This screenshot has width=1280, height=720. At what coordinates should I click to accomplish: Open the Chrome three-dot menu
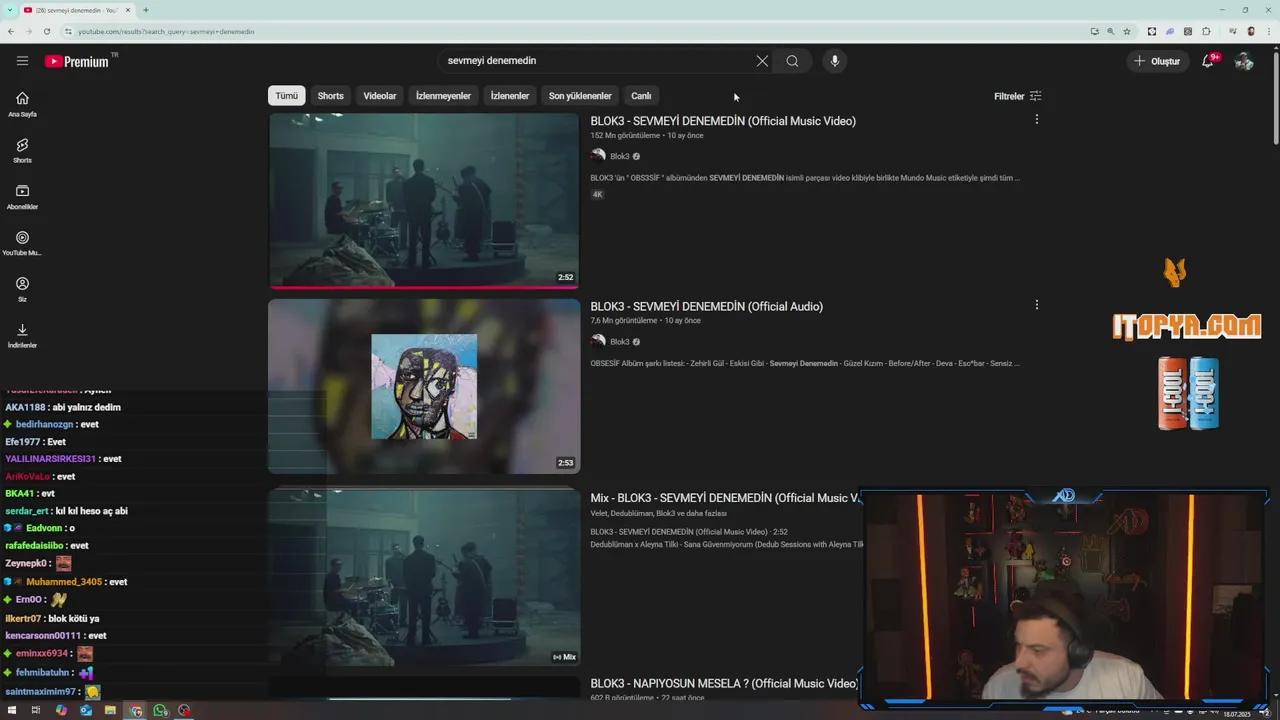coord(1269,31)
